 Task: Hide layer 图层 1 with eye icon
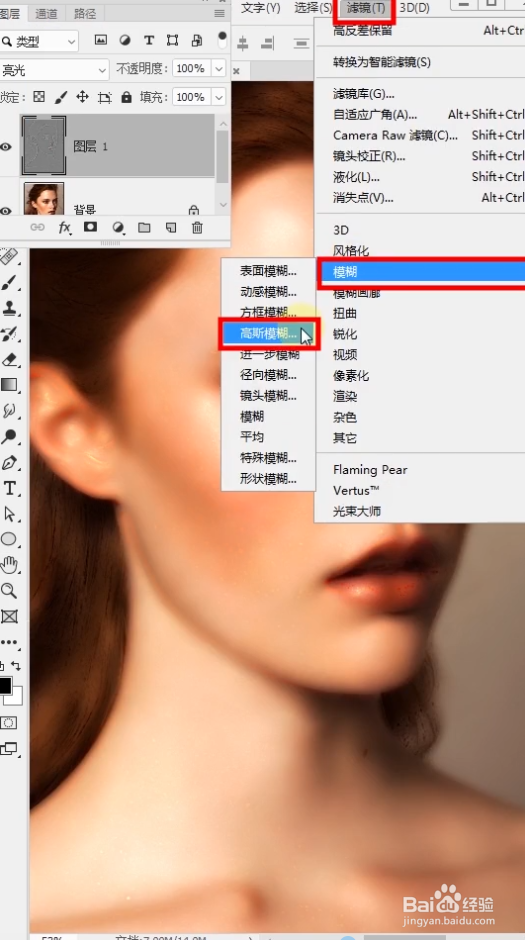[6, 146]
